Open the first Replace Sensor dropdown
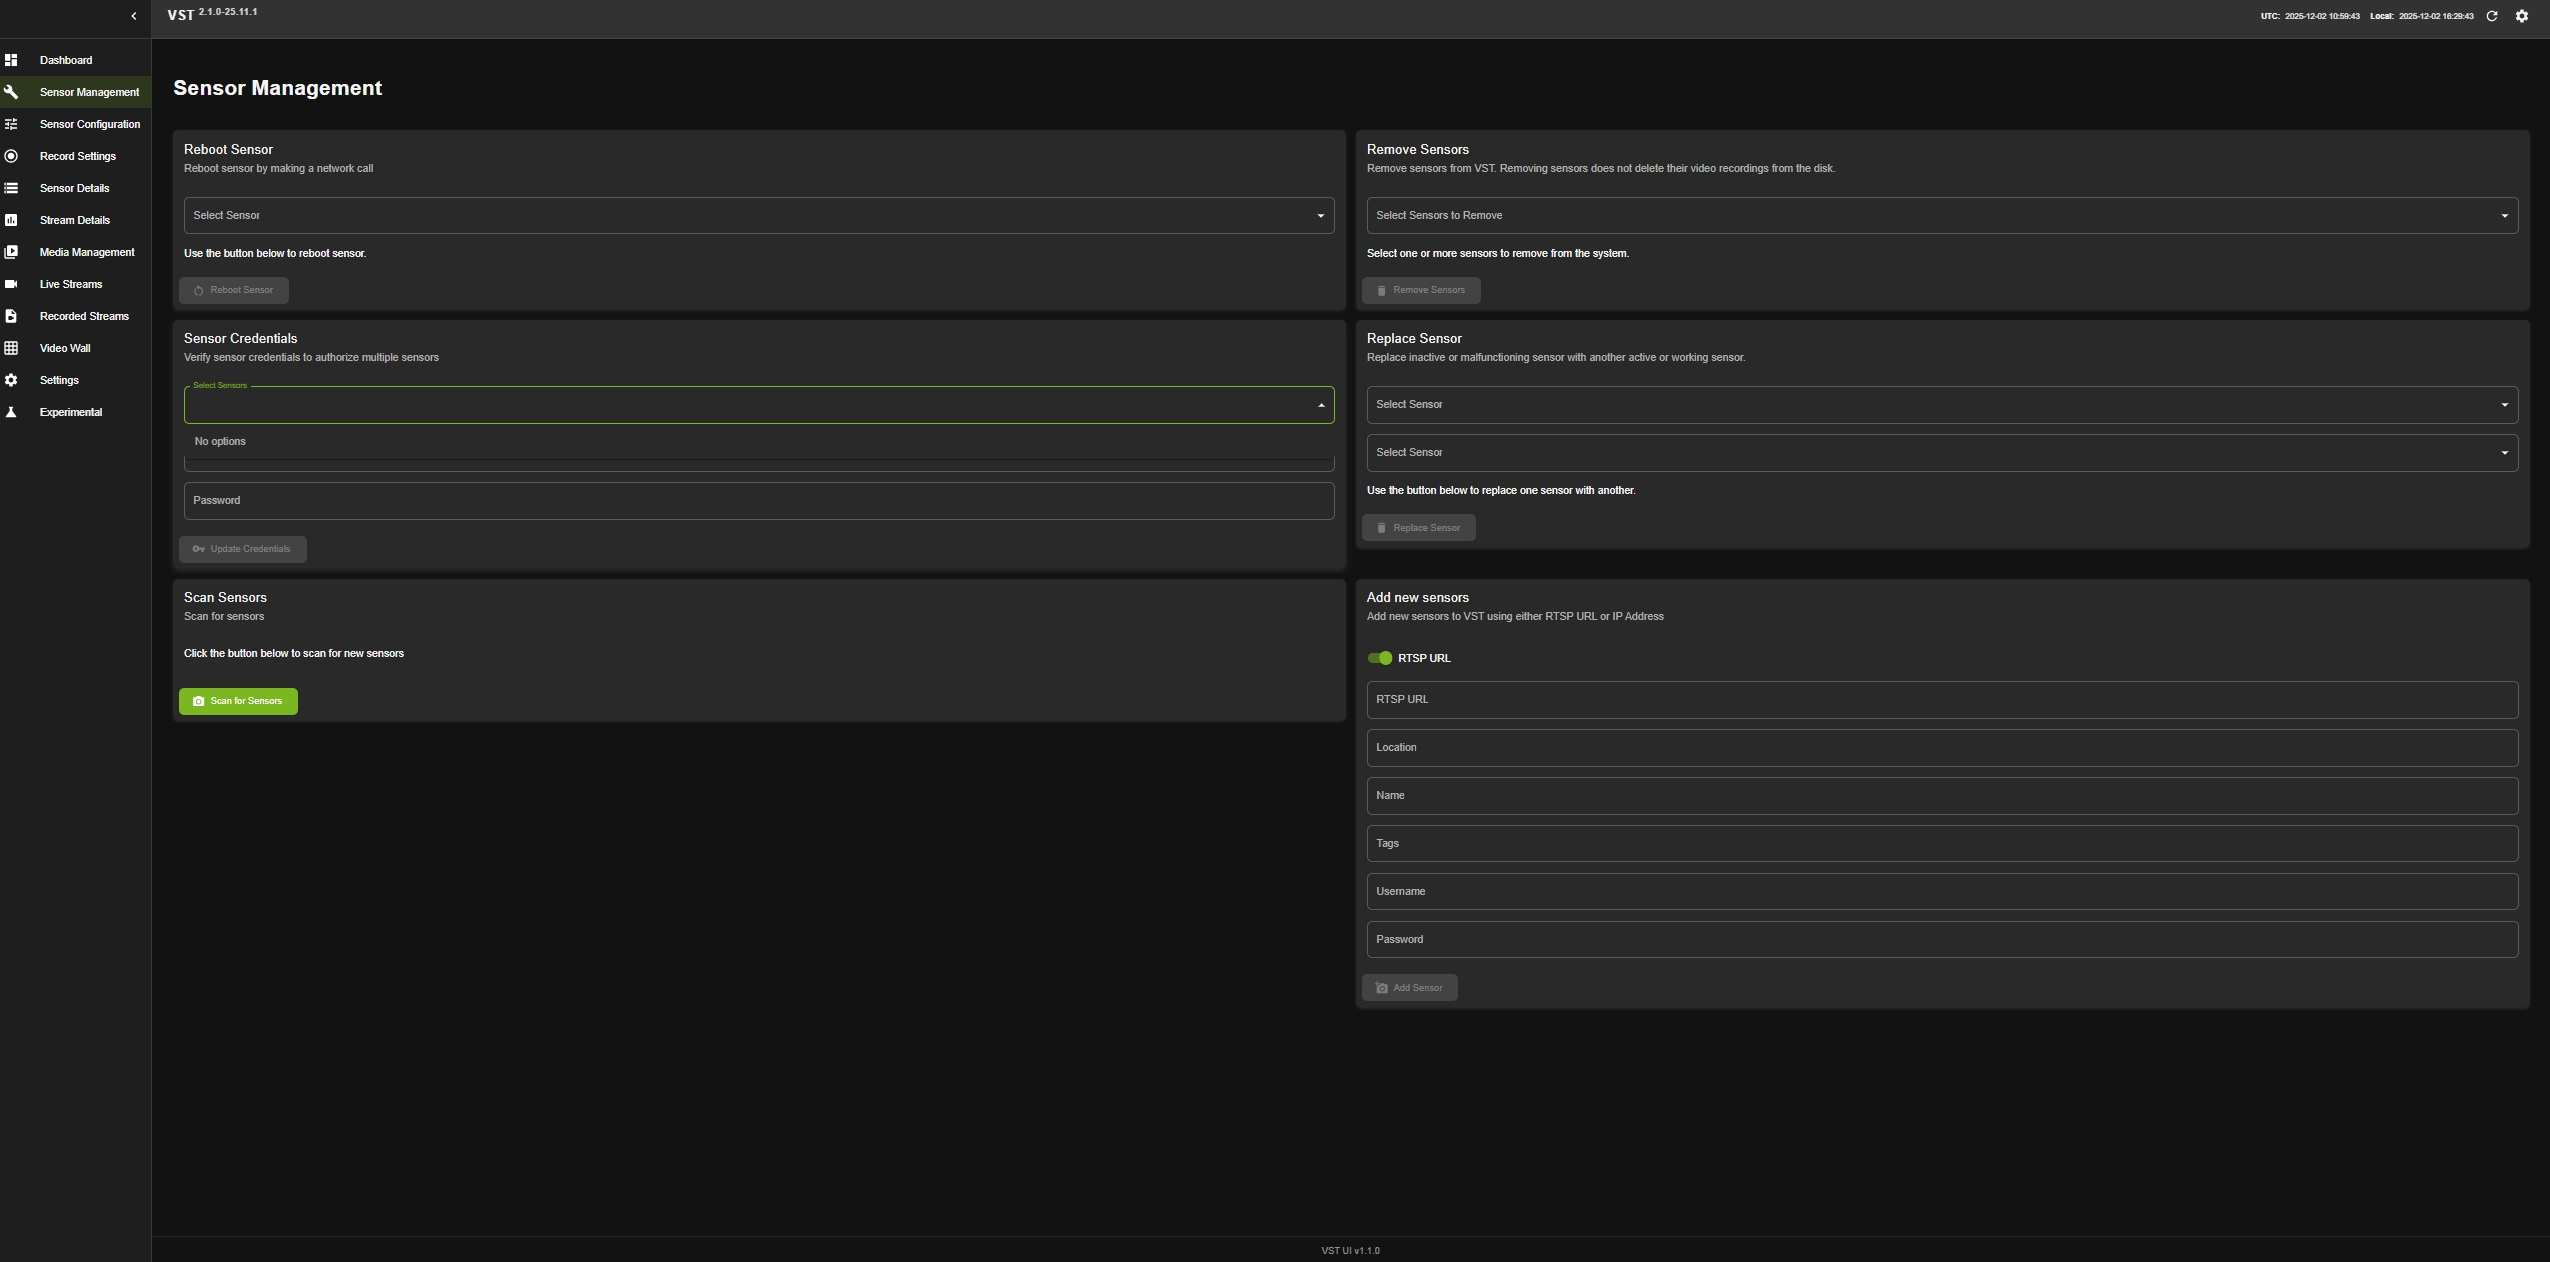 coord(1941,405)
